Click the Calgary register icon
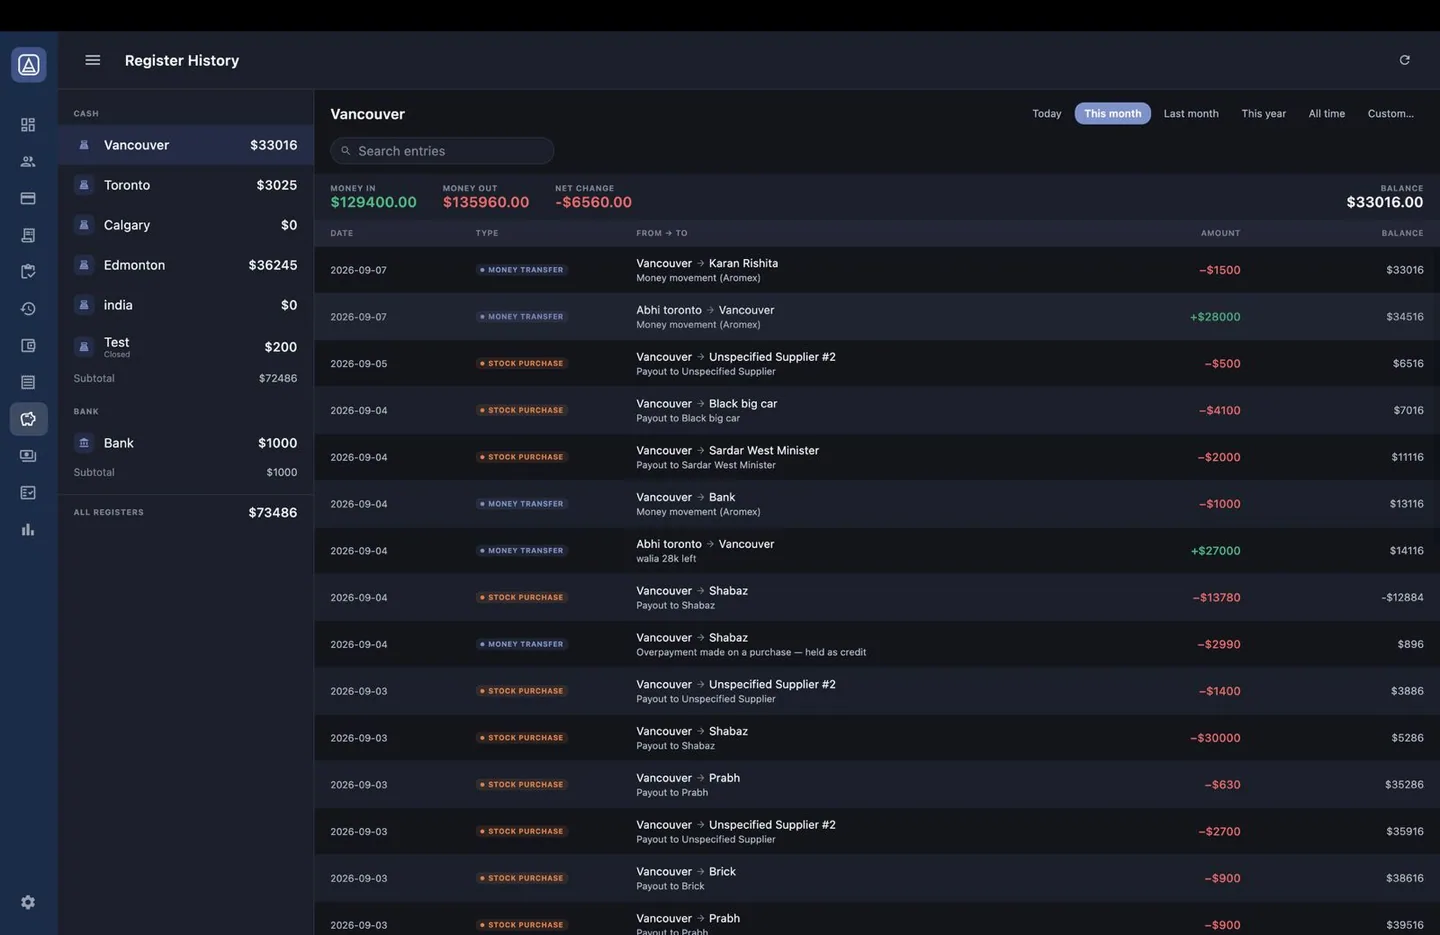Screen dimensions: 1440x935 point(84,225)
